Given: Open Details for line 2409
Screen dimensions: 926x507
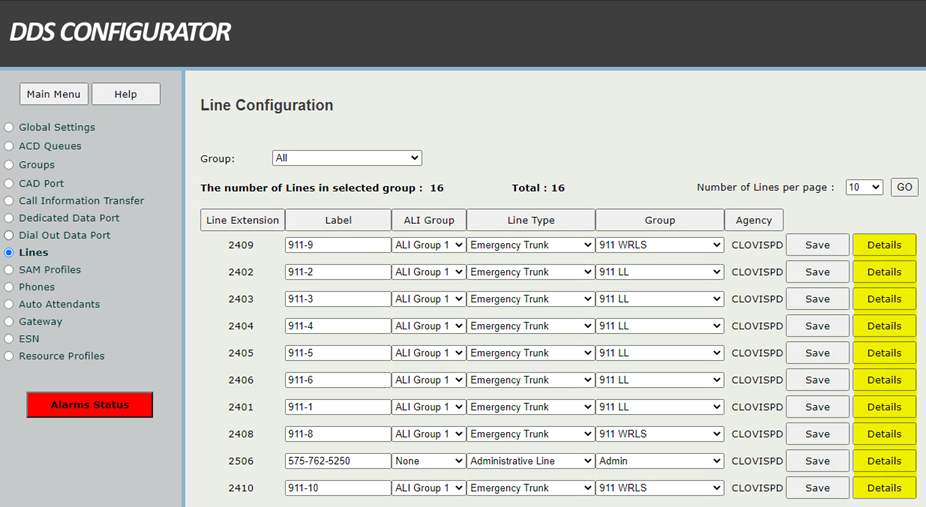Looking at the screenshot, I should [x=884, y=245].
